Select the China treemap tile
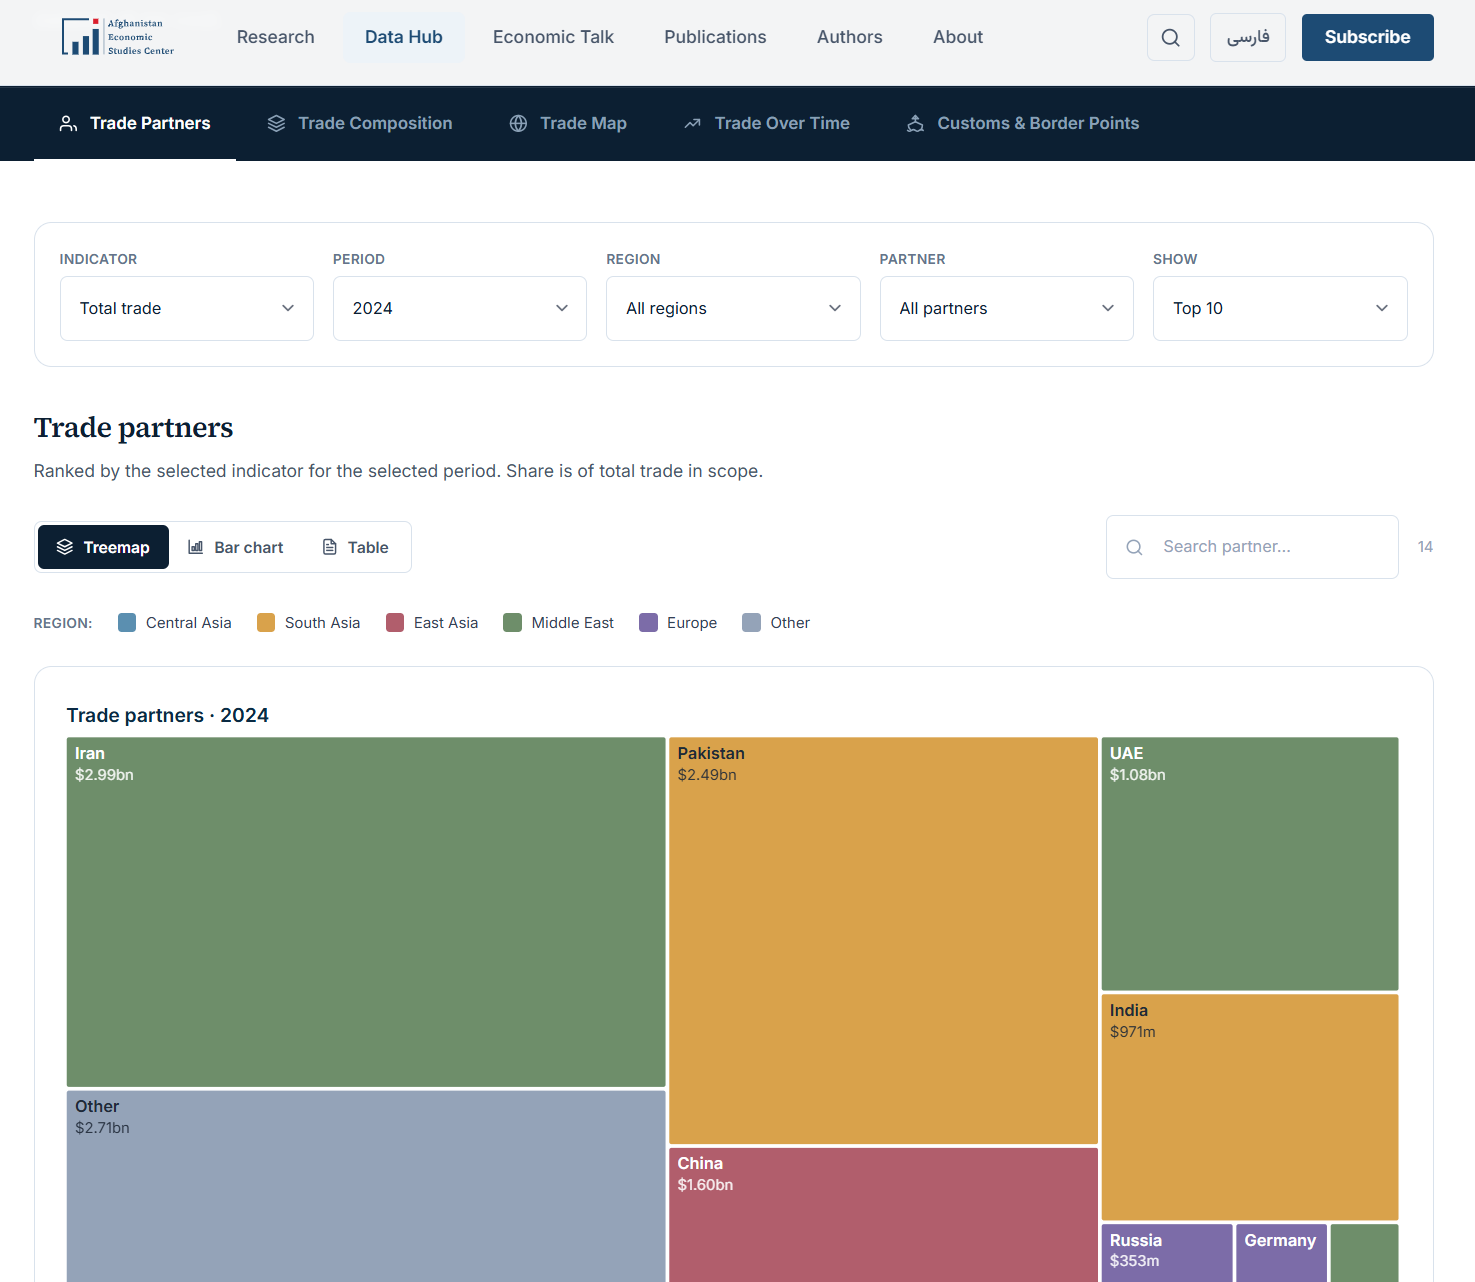Screen dimensions: 1475x1282 [884, 1215]
